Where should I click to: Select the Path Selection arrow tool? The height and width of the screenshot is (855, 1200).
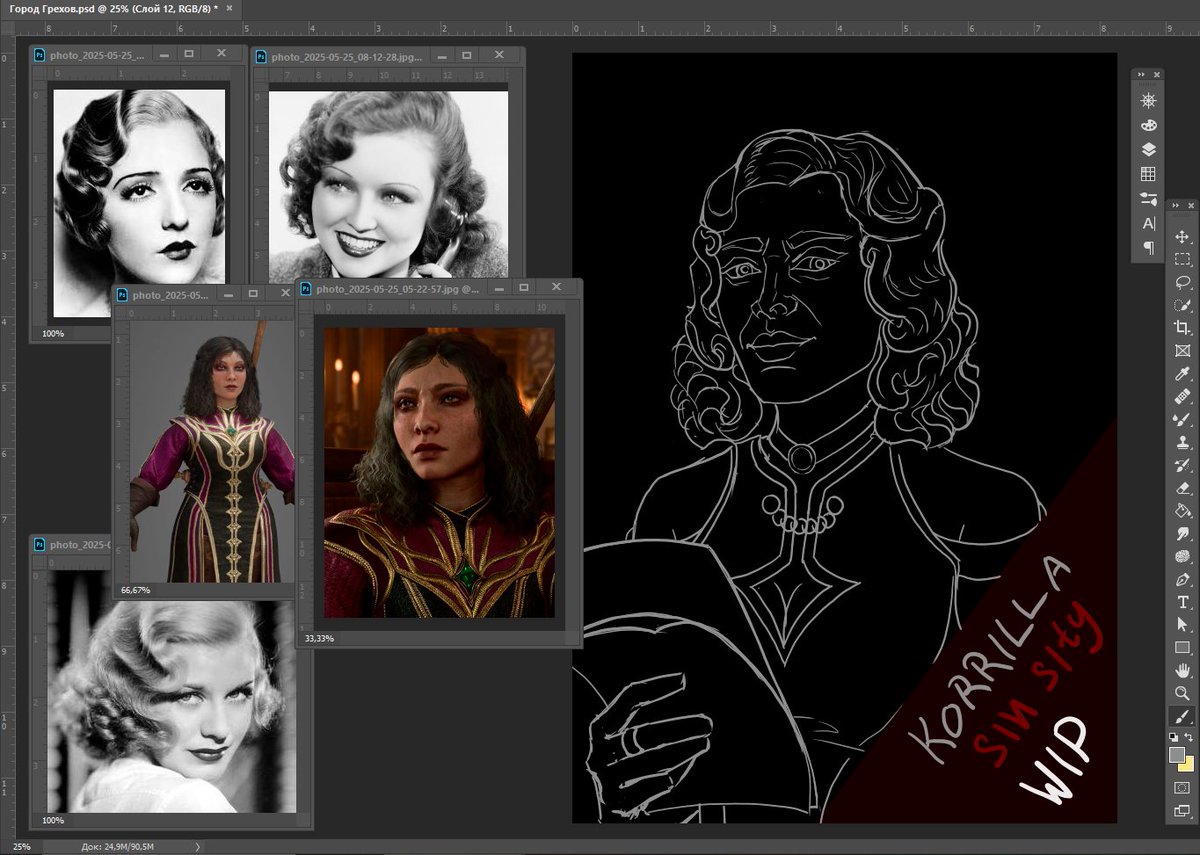1182,625
